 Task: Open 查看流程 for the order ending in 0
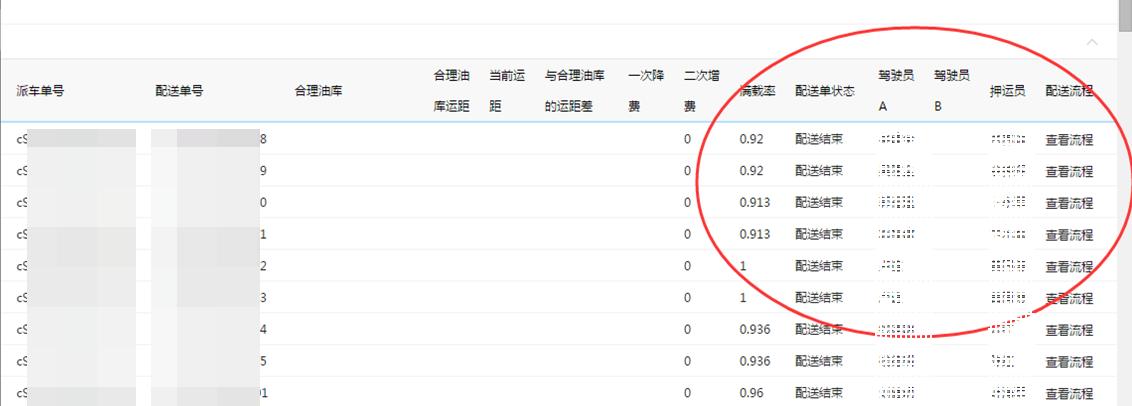(x=1069, y=203)
